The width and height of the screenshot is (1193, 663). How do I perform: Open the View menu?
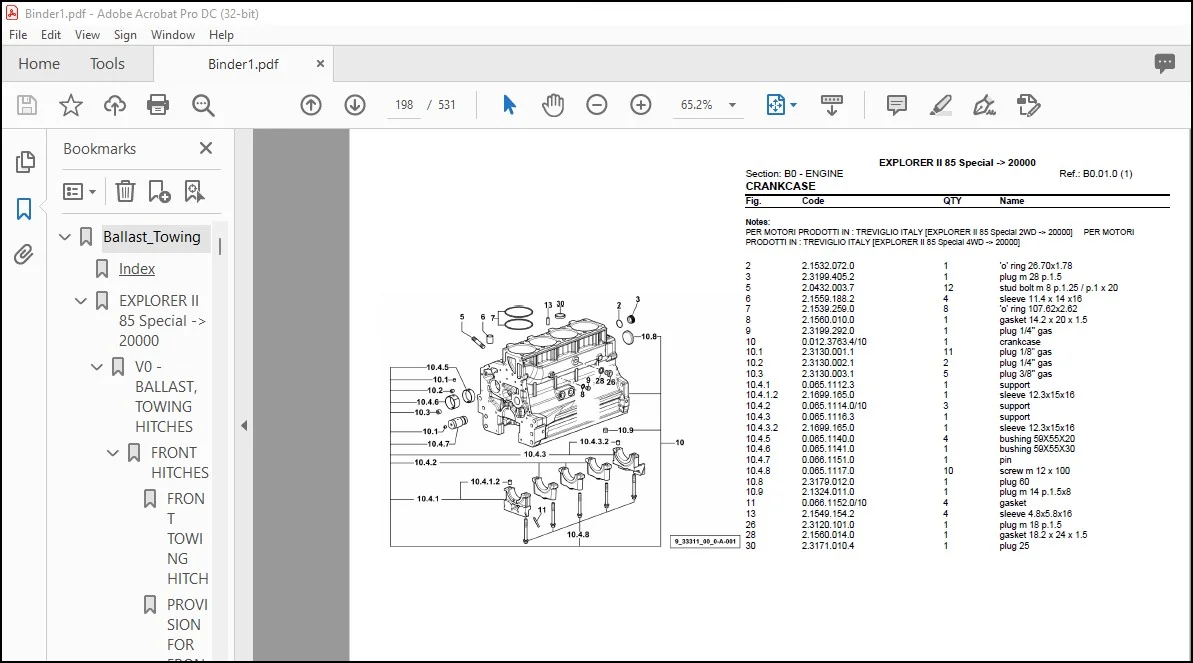pyautogui.click(x=87, y=34)
